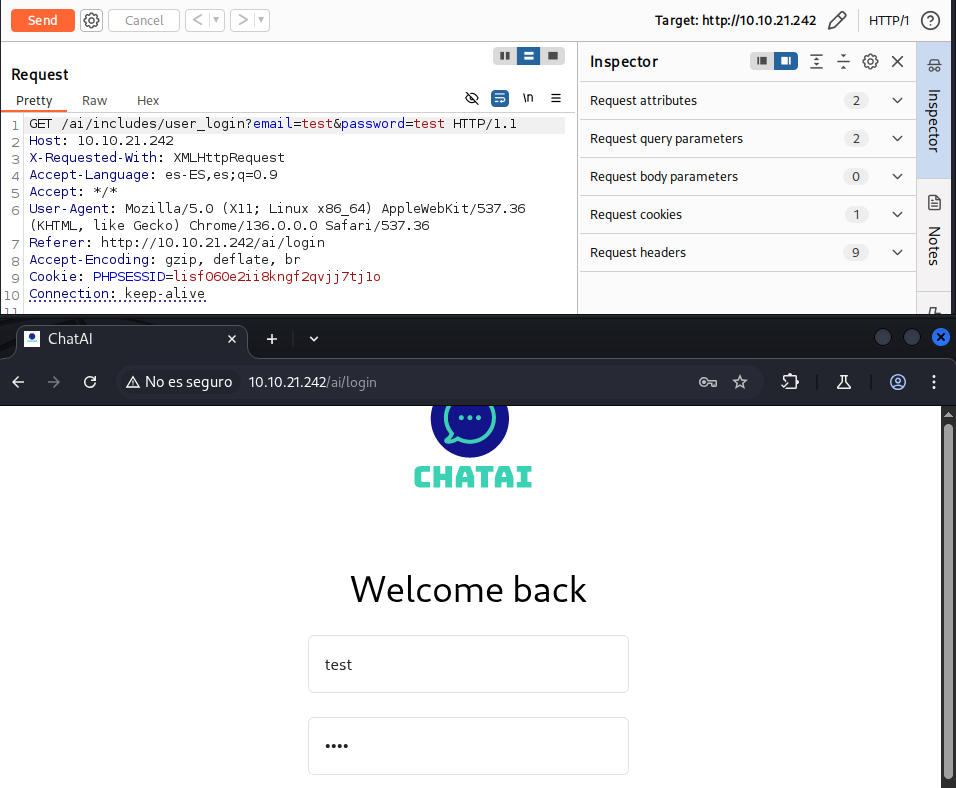Select side-by-side vertical split layout
Screen dimensions: 956x788
pos(505,56)
